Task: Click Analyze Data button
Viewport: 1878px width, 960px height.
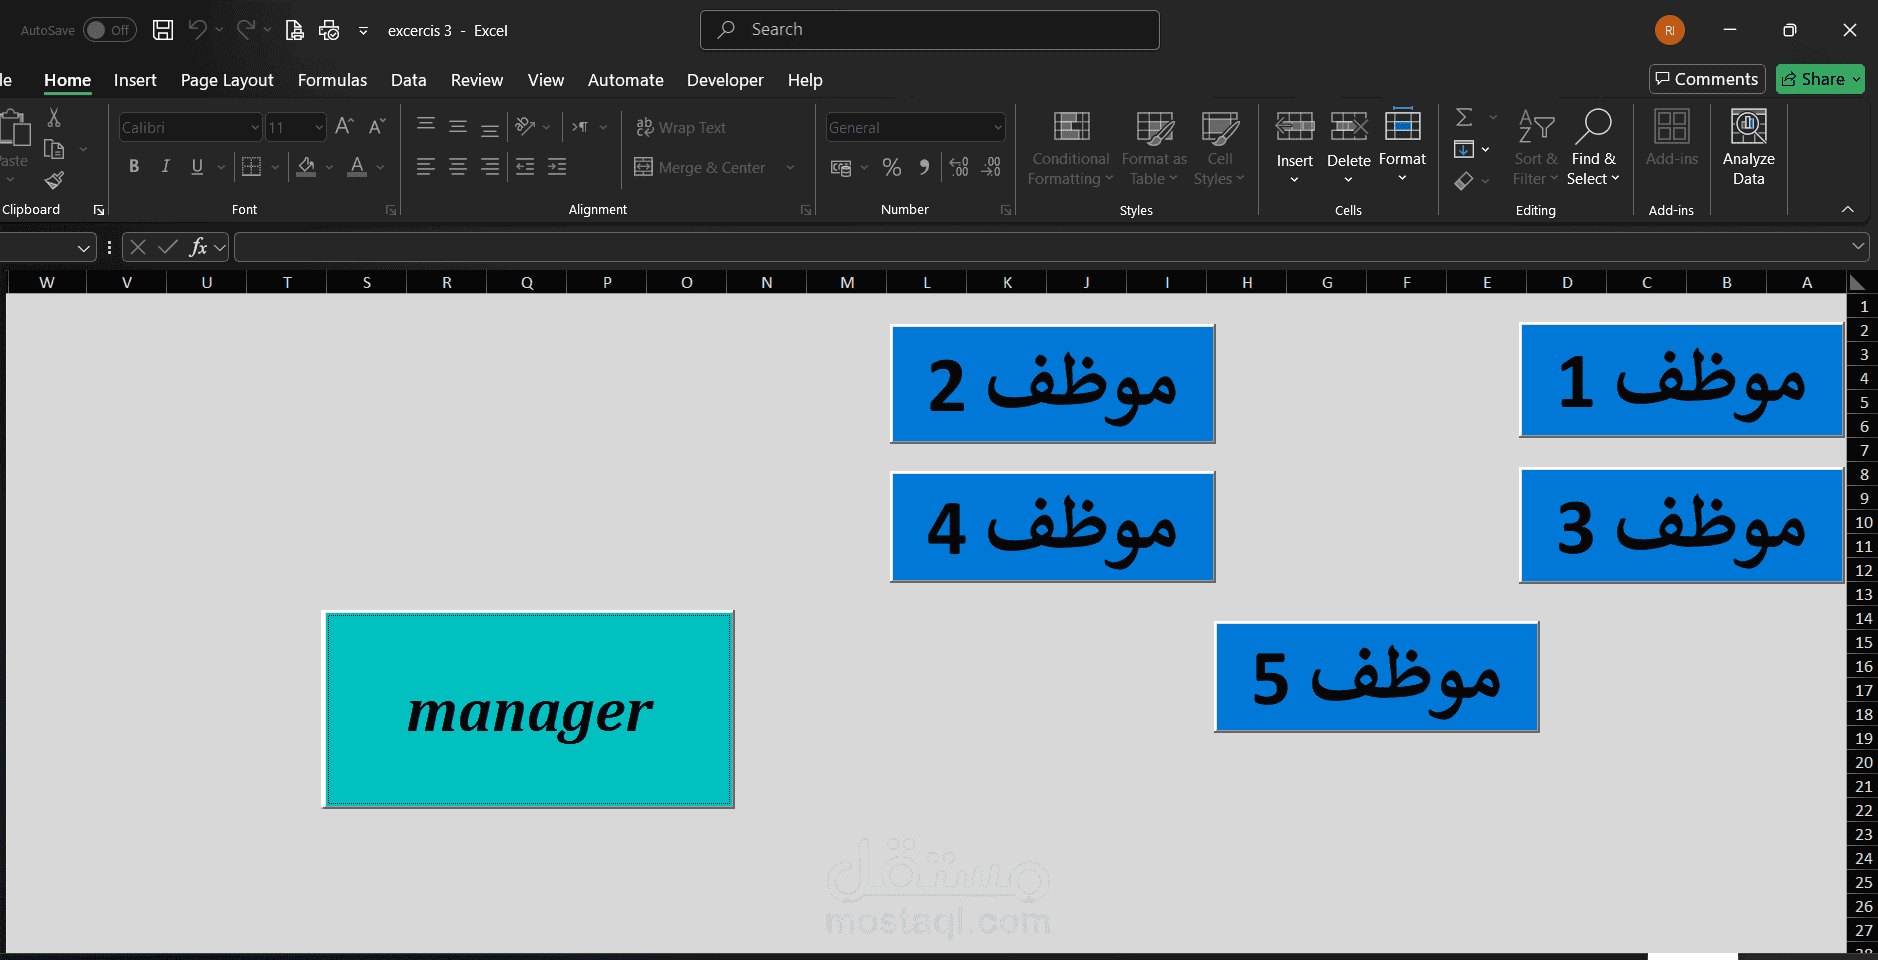Action: [x=1748, y=148]
